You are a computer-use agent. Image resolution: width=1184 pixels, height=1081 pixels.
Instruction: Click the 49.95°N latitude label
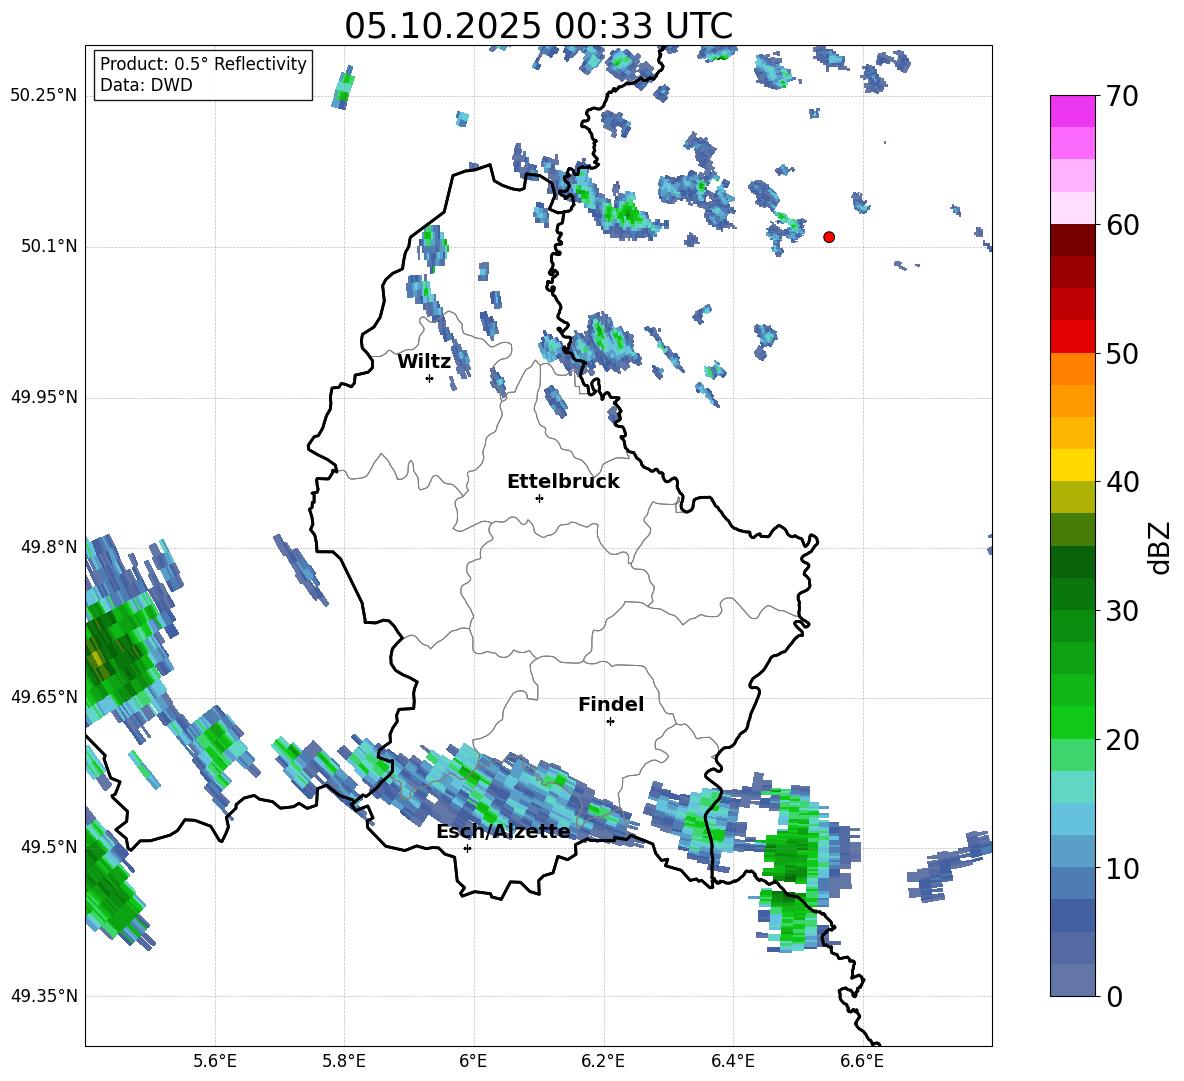tap(44, 397)
